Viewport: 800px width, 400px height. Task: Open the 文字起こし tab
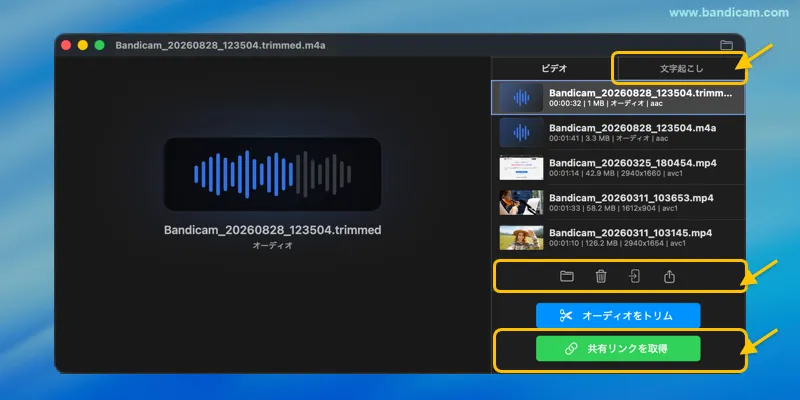tap(681, 68)
